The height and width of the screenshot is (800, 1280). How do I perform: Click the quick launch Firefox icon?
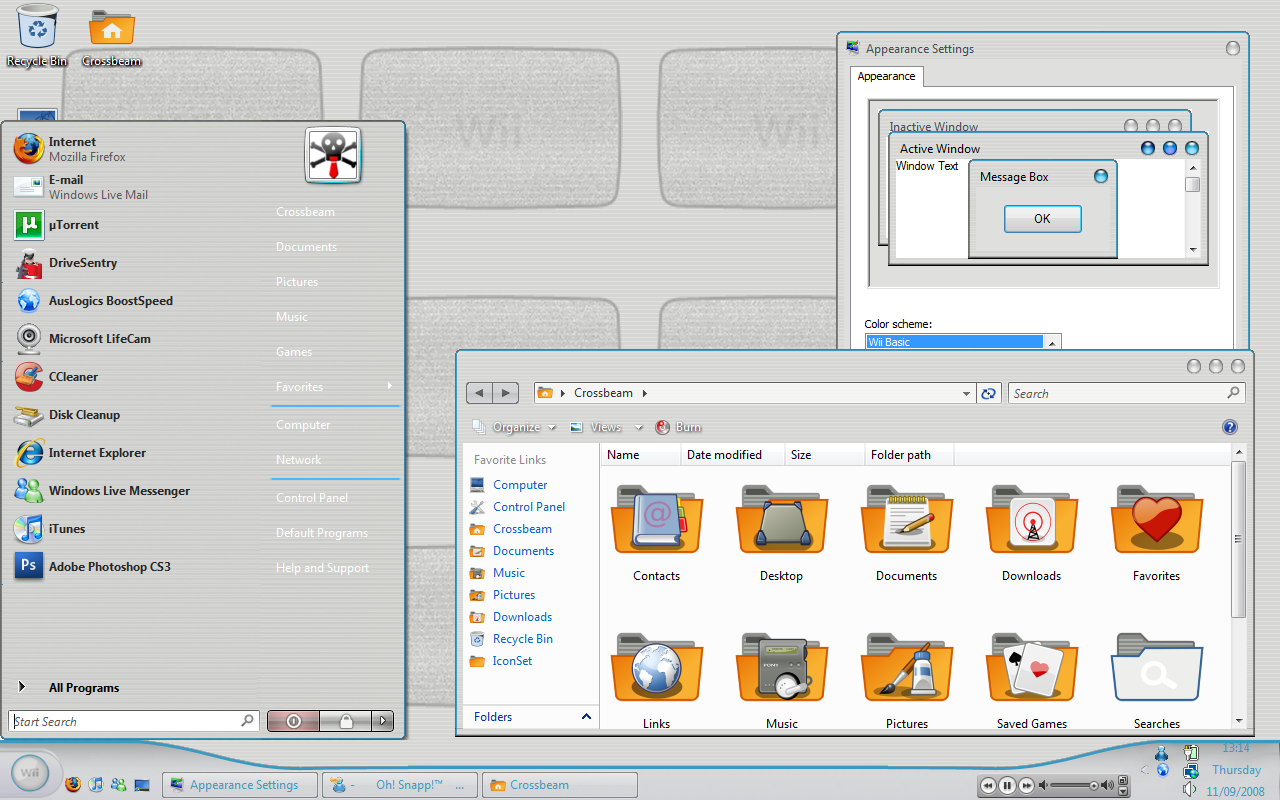coord(72,784)
